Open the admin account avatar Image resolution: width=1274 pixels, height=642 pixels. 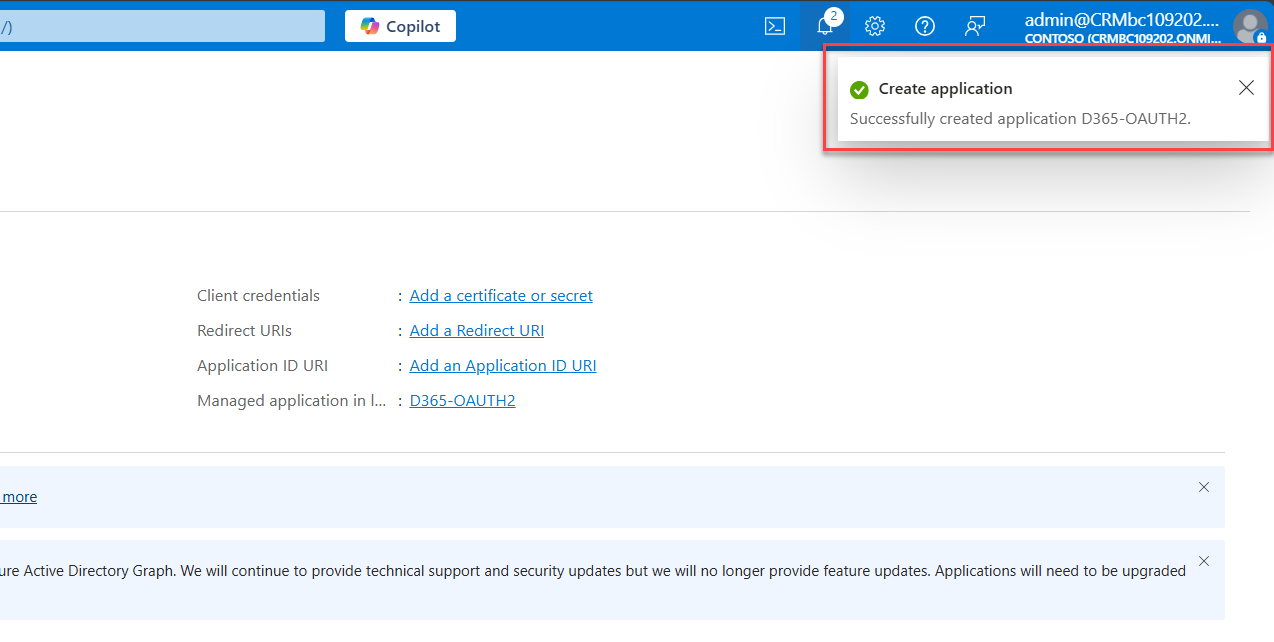click(1249, 26)
